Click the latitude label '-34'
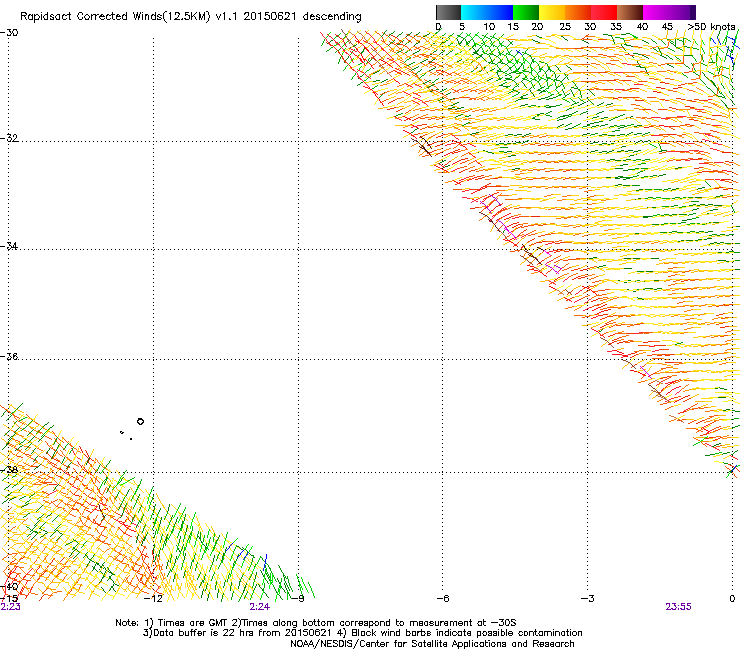The image size is (740, 650). (x=9, y=246)
